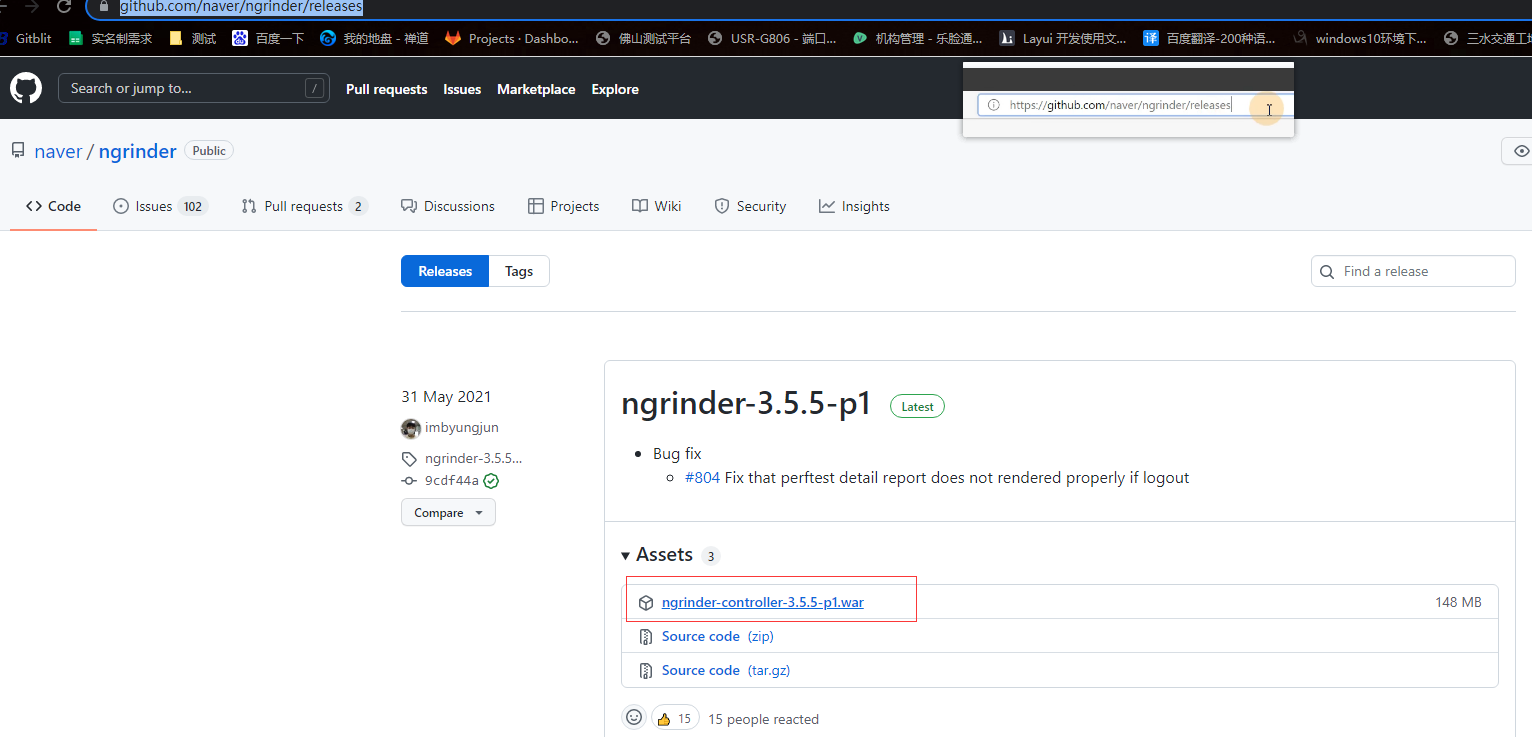The height and width of the screenshot is (737, 1532).
Task: Go to Explore in the top navigation
Action: (x=615, y=89)
